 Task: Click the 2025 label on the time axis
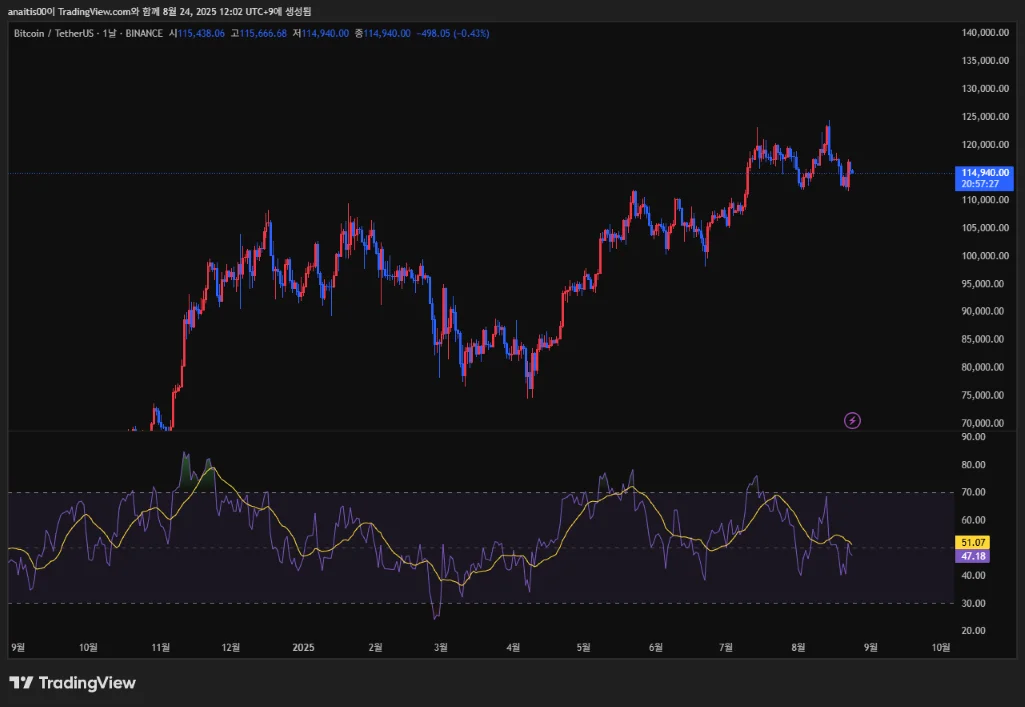click(x=304, y=647)
